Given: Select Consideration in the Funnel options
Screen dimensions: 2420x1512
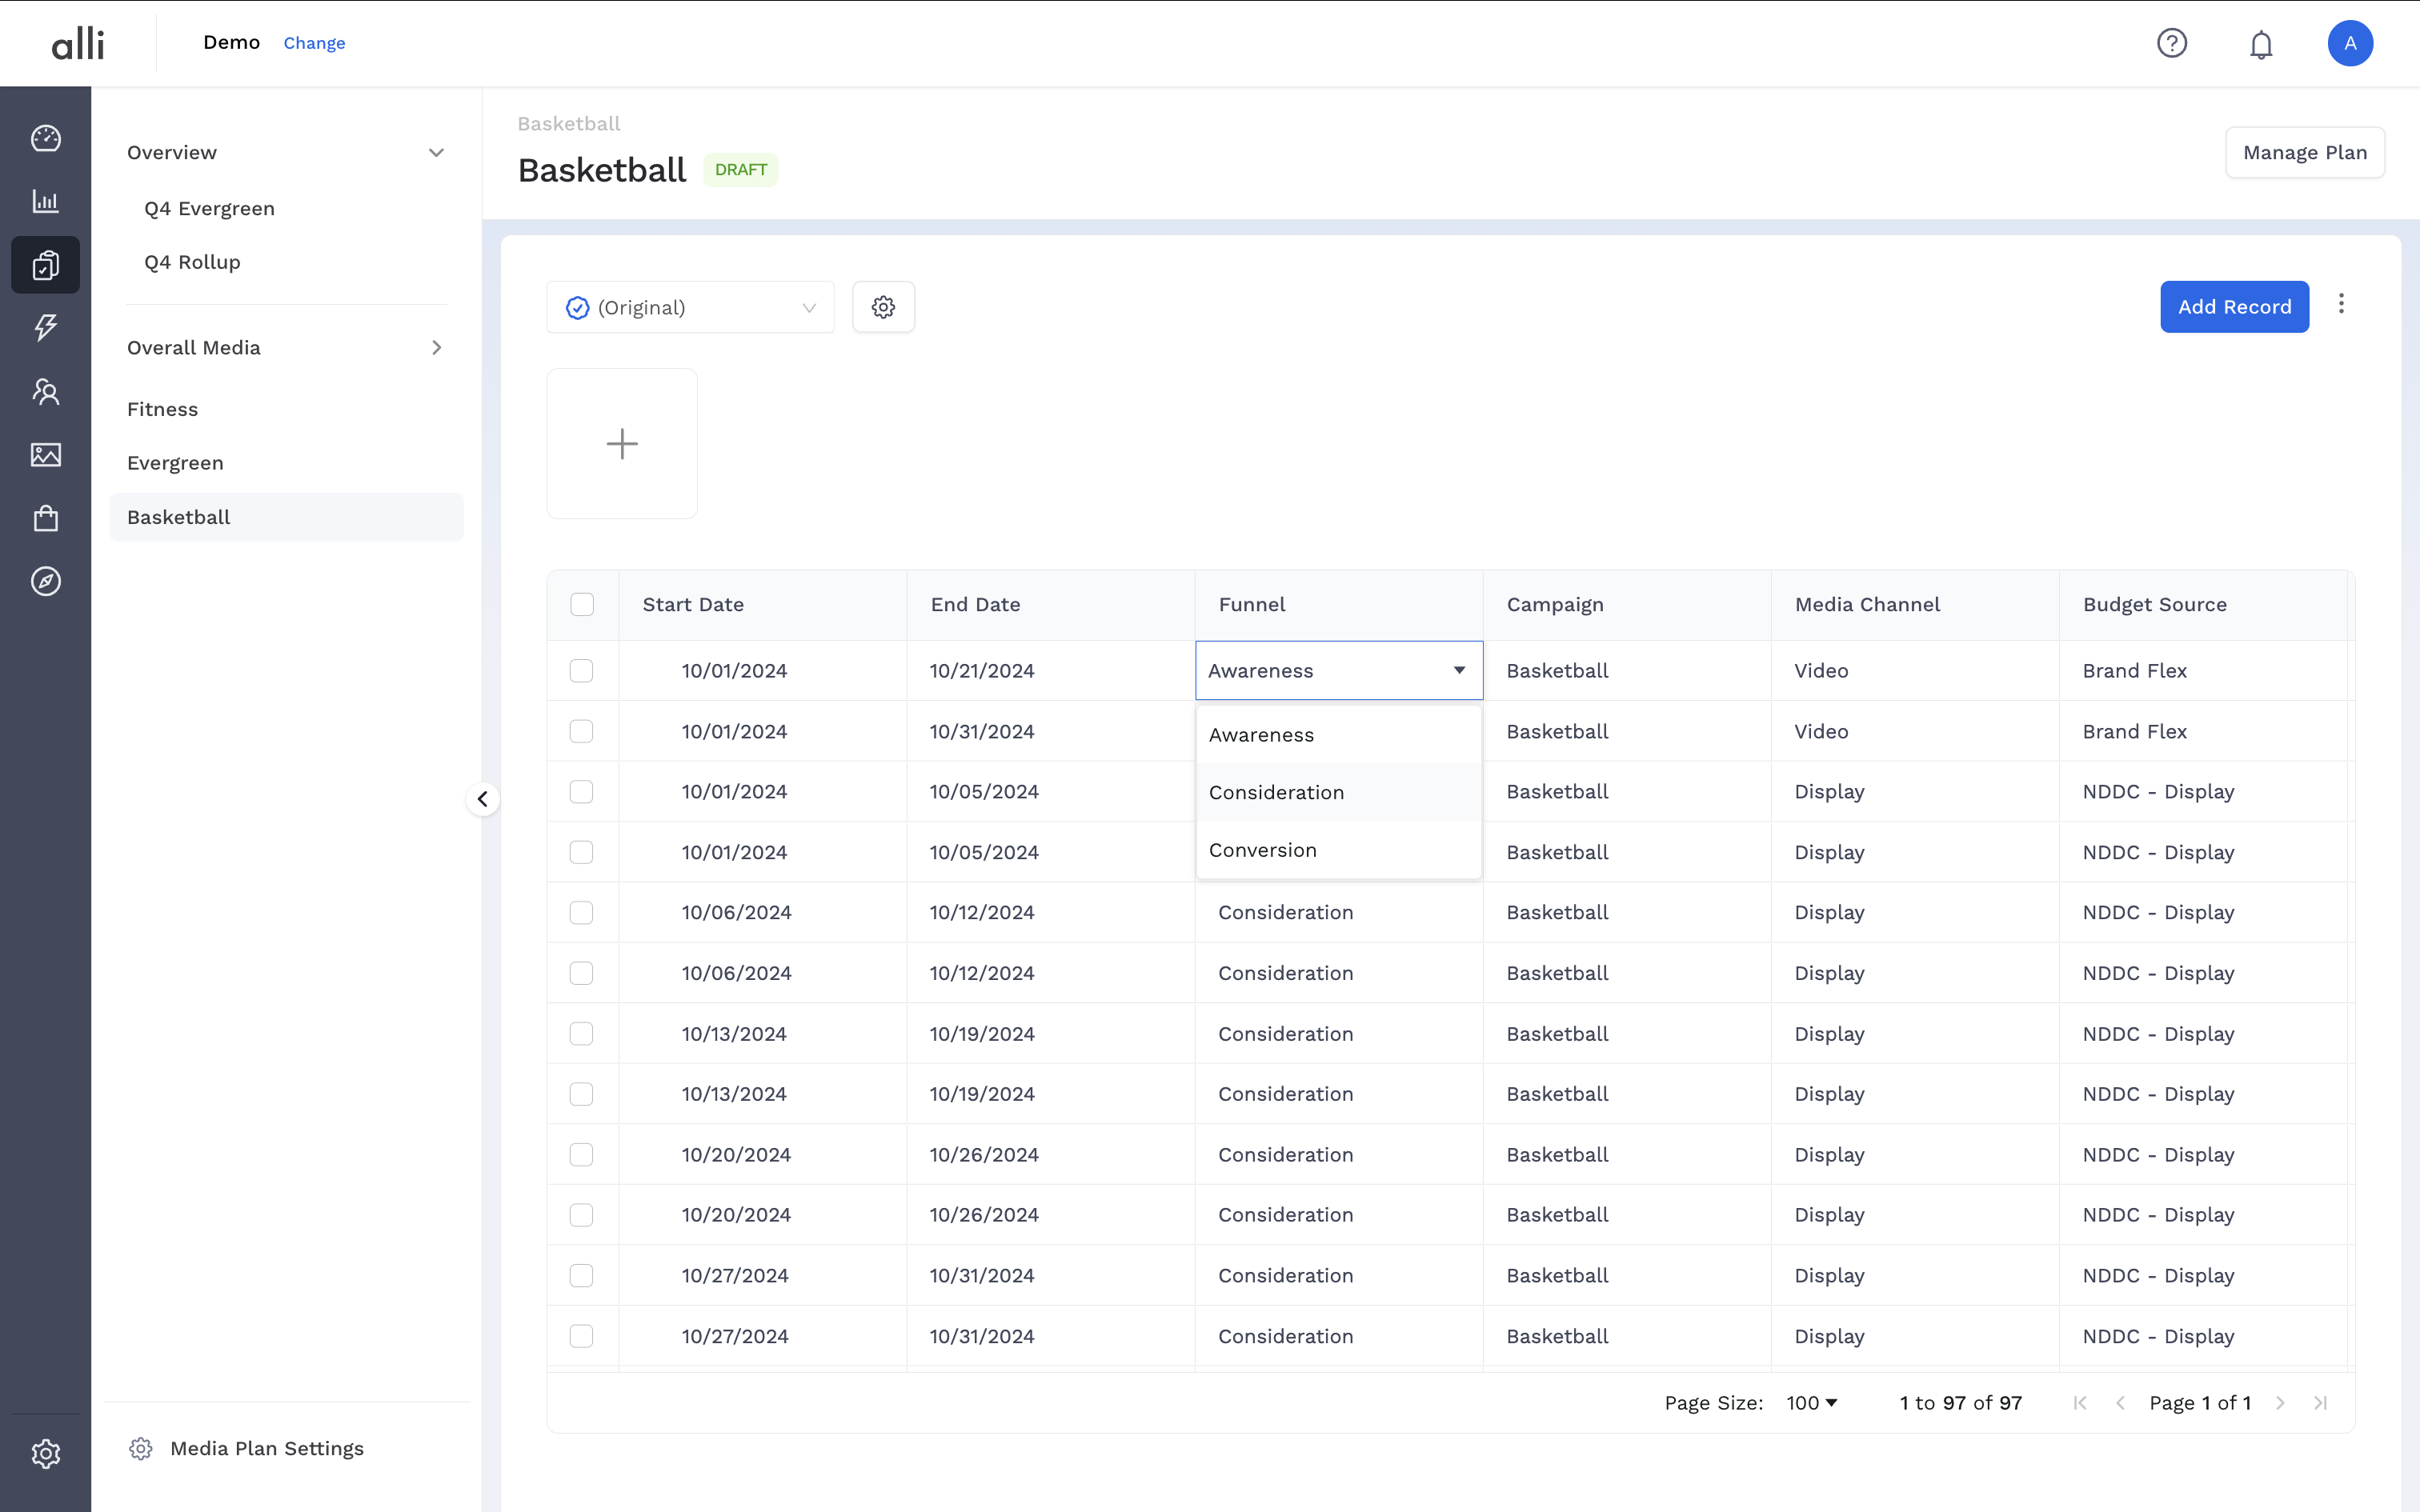Looking at the screenshot, I should (1276, 792).
